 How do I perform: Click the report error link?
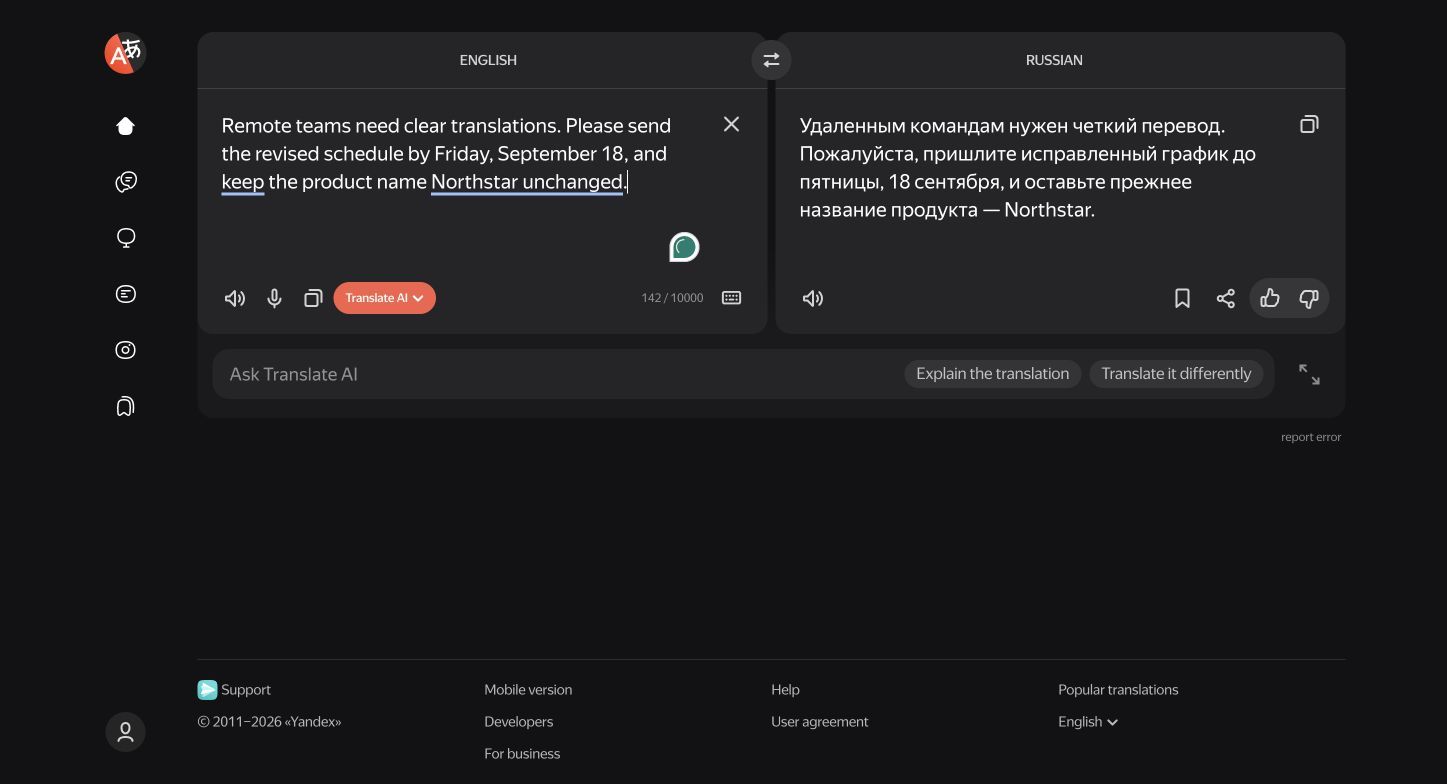coord(1311,437)
